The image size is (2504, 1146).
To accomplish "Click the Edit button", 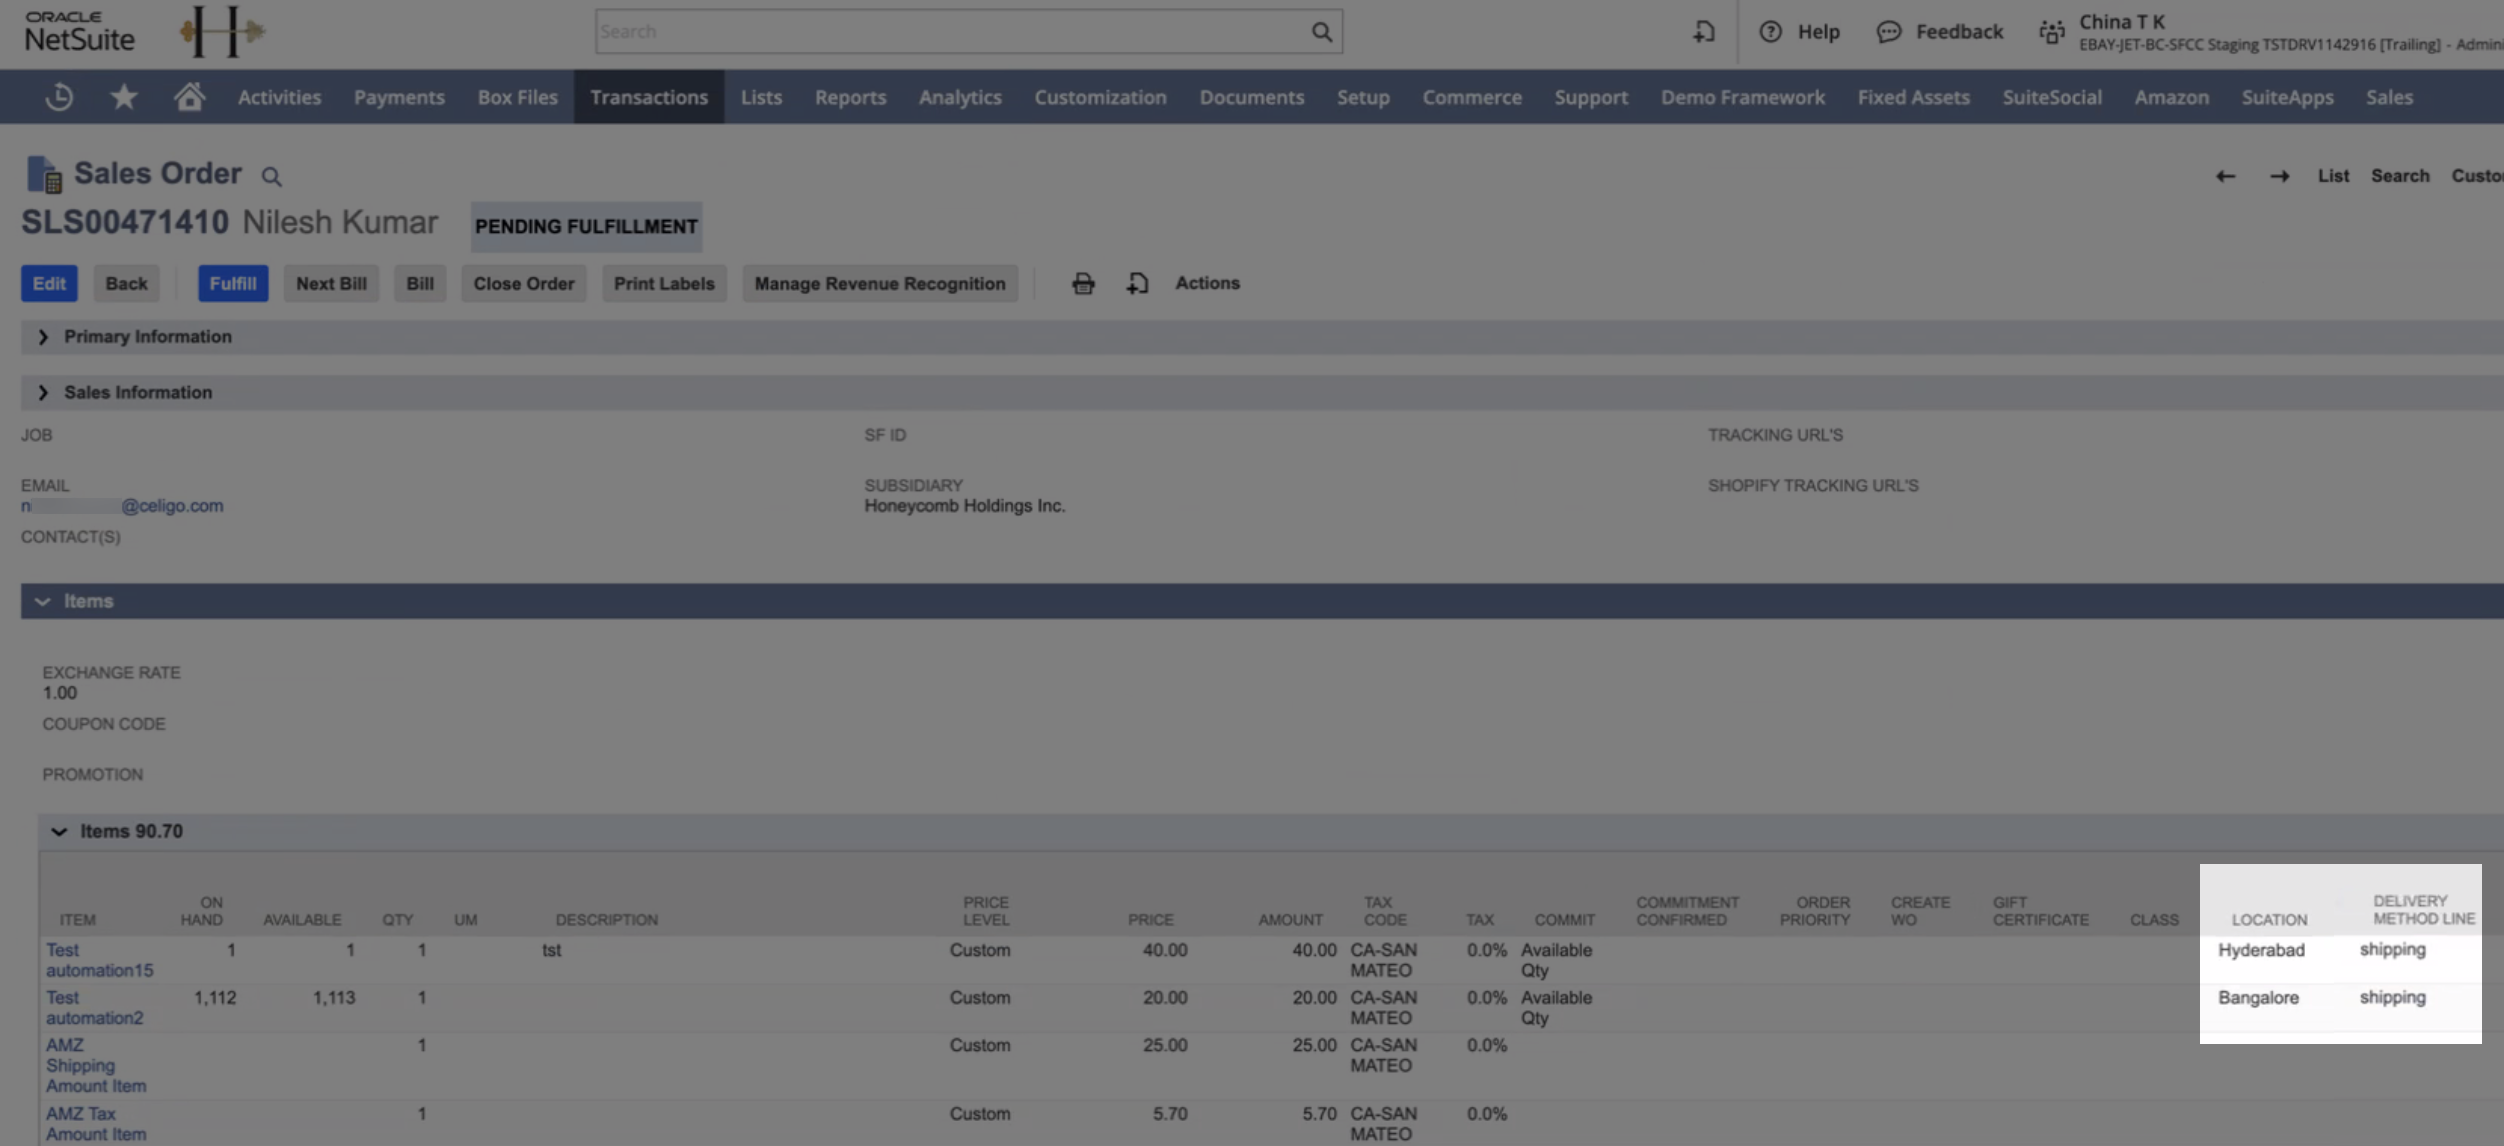I will (x=49, y=284).
